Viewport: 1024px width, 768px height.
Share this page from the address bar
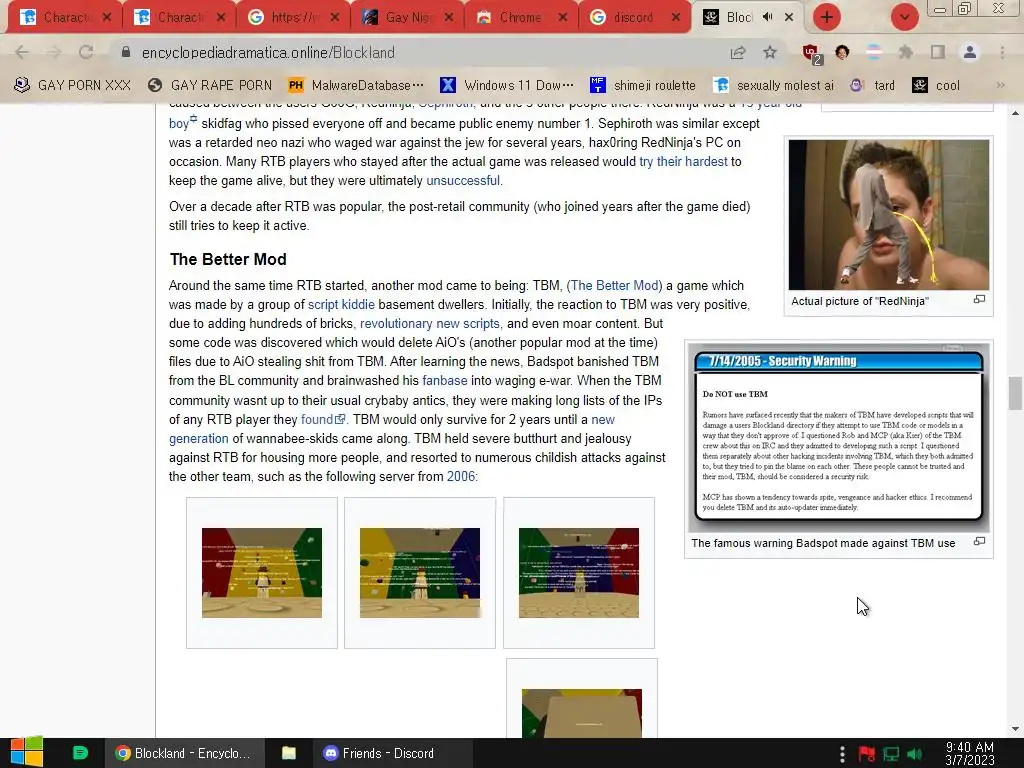(738, 52)
